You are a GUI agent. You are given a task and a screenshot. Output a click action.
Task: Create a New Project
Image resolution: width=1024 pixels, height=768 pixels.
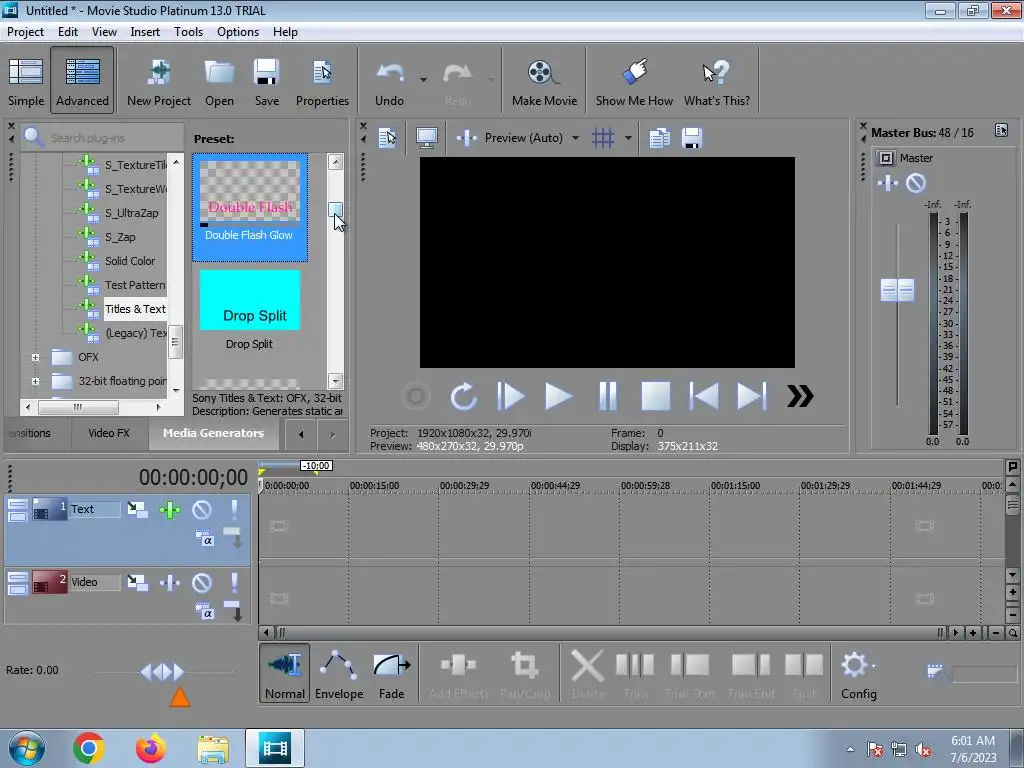click(159, 82)
